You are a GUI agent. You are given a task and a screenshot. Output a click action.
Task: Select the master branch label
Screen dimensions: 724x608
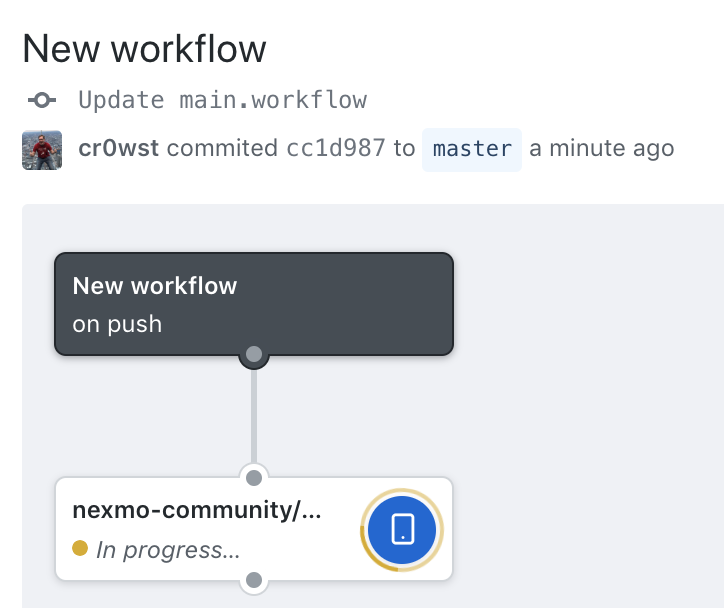(x=472, y=150)
